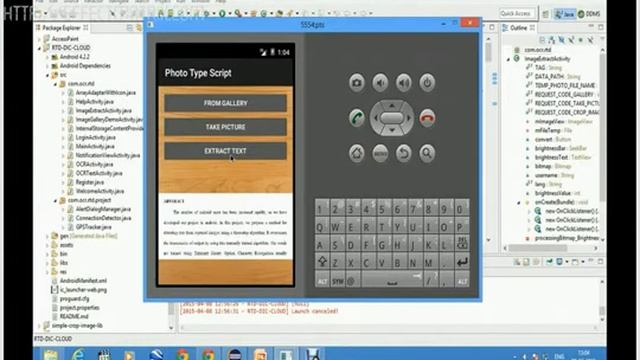
Task: Click the extracted abstract text image in emulator
Action: 225,227
